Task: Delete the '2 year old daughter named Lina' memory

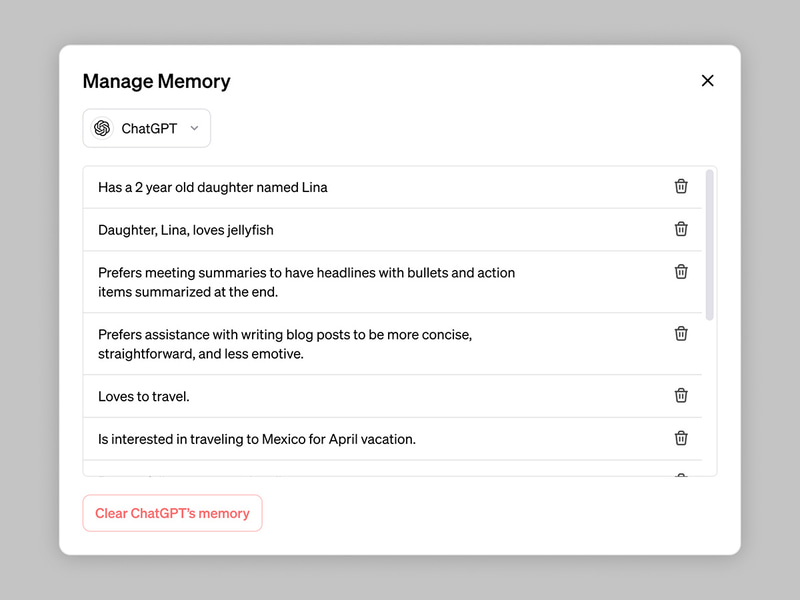Action: pyautogui.click(x=681, y=186)
